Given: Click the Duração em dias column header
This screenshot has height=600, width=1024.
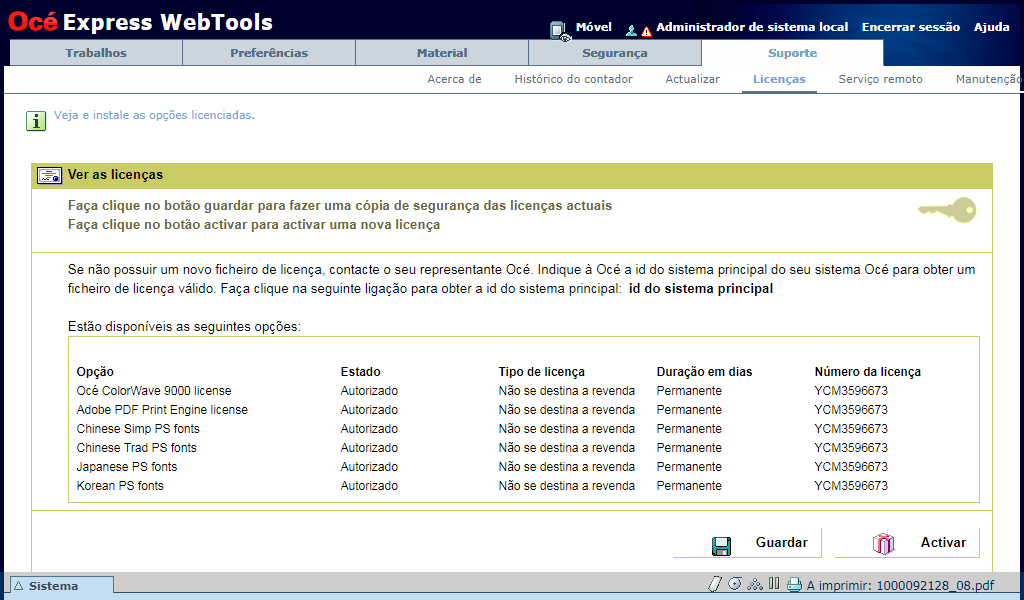Looking at the screenshot, I should coord(704,371).
